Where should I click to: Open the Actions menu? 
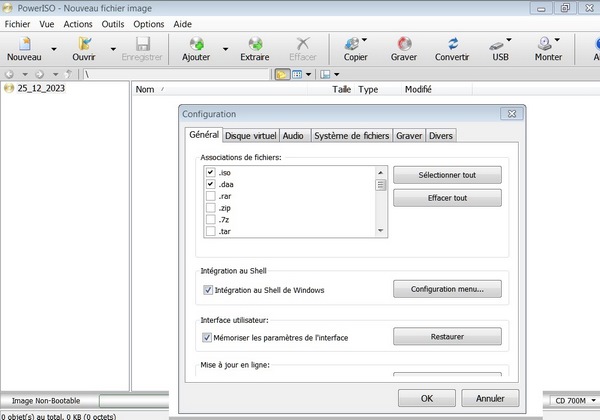point(78,24)
